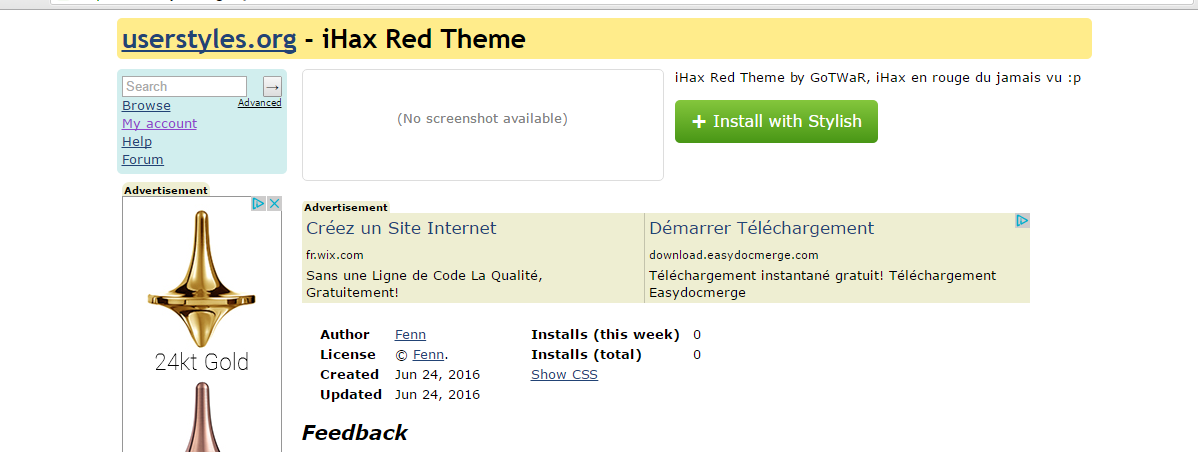Click inside the Search text field
Screen dimensions: 1198x452
184,87
